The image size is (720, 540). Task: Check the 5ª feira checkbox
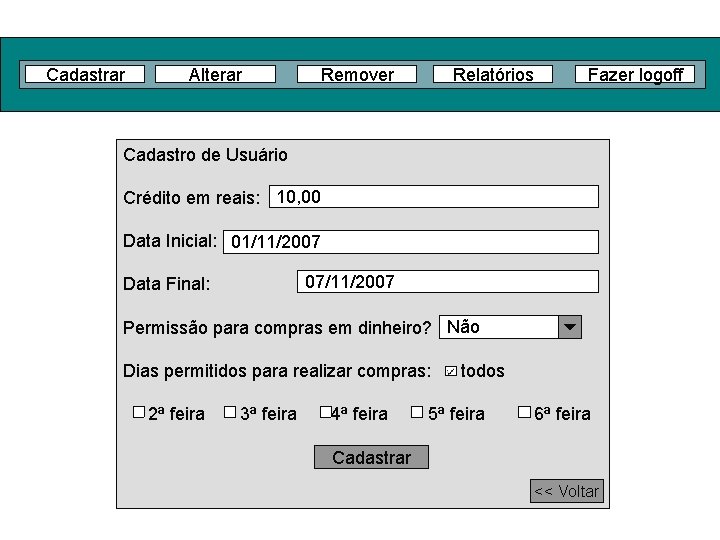pyautogui.click(x=417, y=412)
